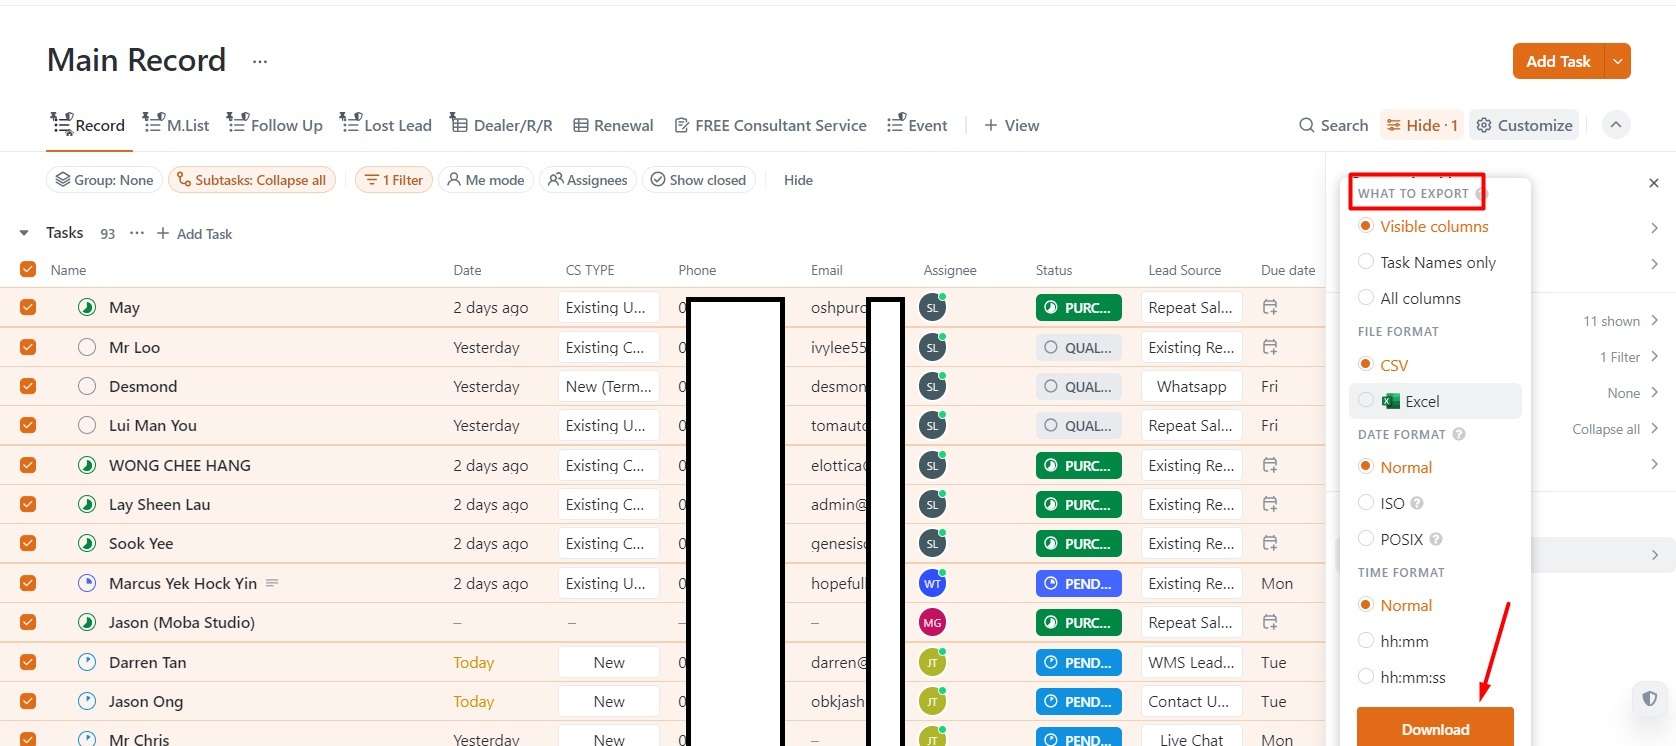Click the due date calendar icon for May
This screenshot has height=746, width=1676.
[x=1270, y=308]
